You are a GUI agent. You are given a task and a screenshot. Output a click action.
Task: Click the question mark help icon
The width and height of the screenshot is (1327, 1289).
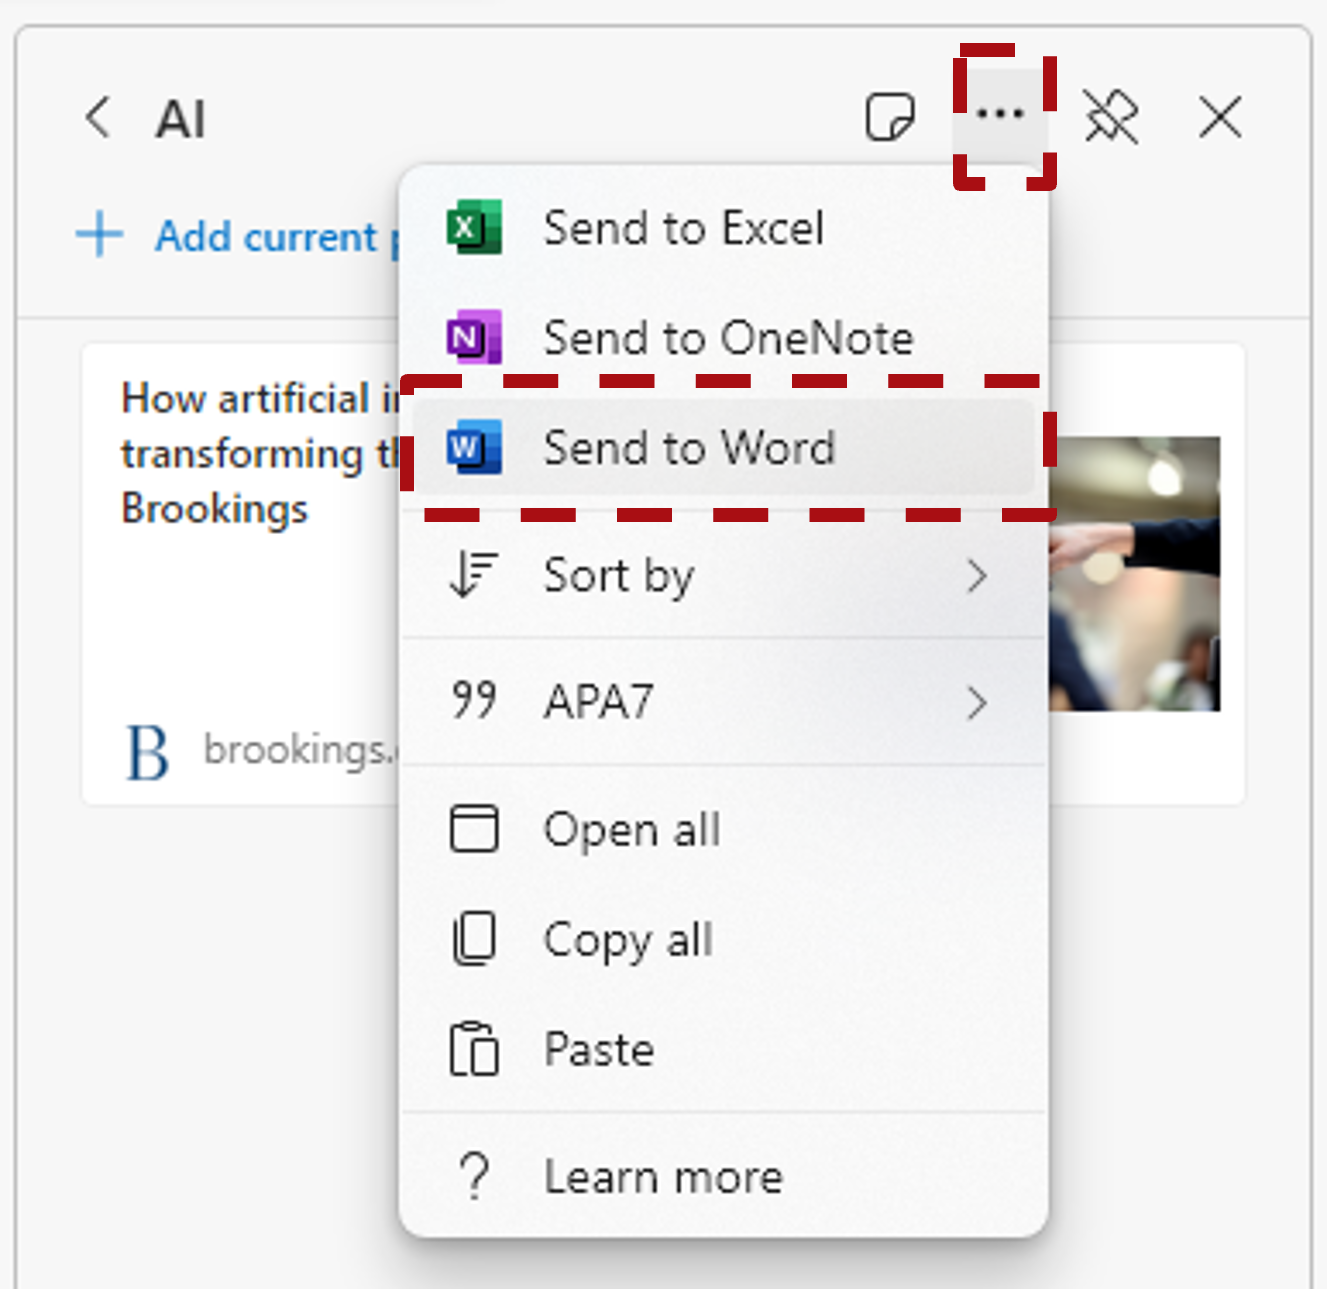(475, 1176)
